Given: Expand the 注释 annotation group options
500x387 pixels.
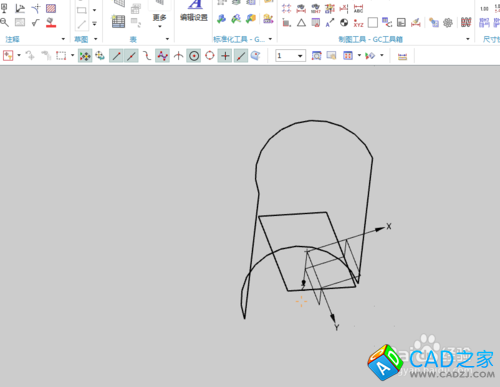Looking at the screenshot, I should (63, 39).
